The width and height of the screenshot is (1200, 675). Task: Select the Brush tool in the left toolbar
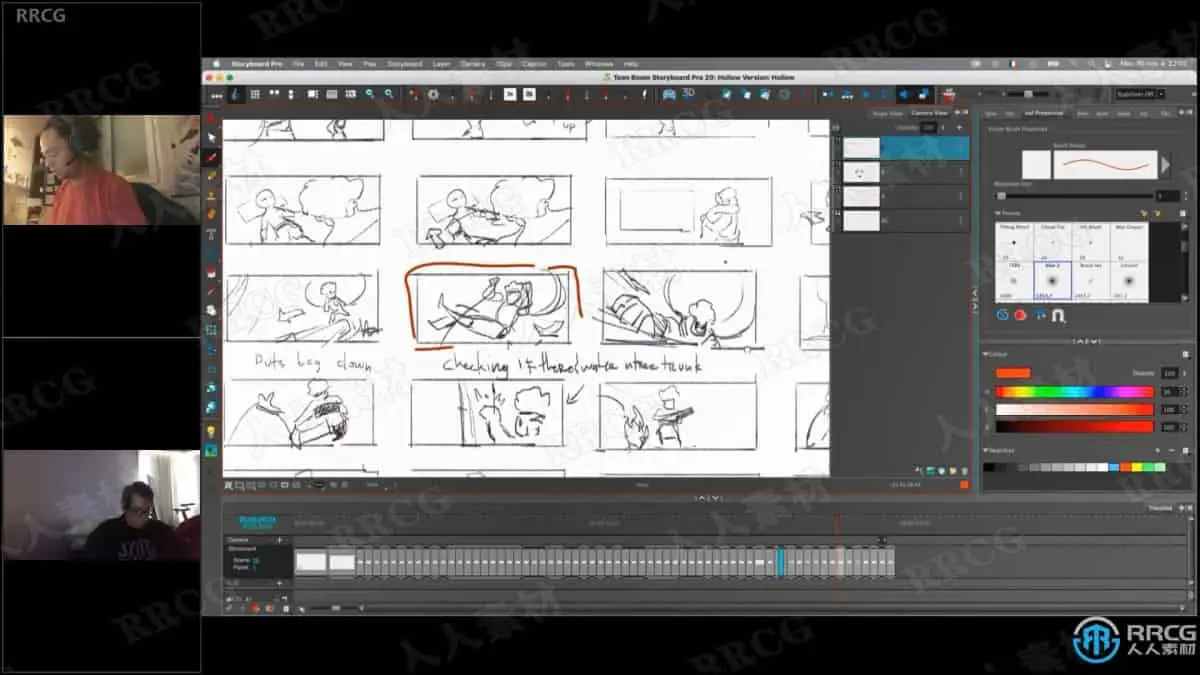coord(212,157)
